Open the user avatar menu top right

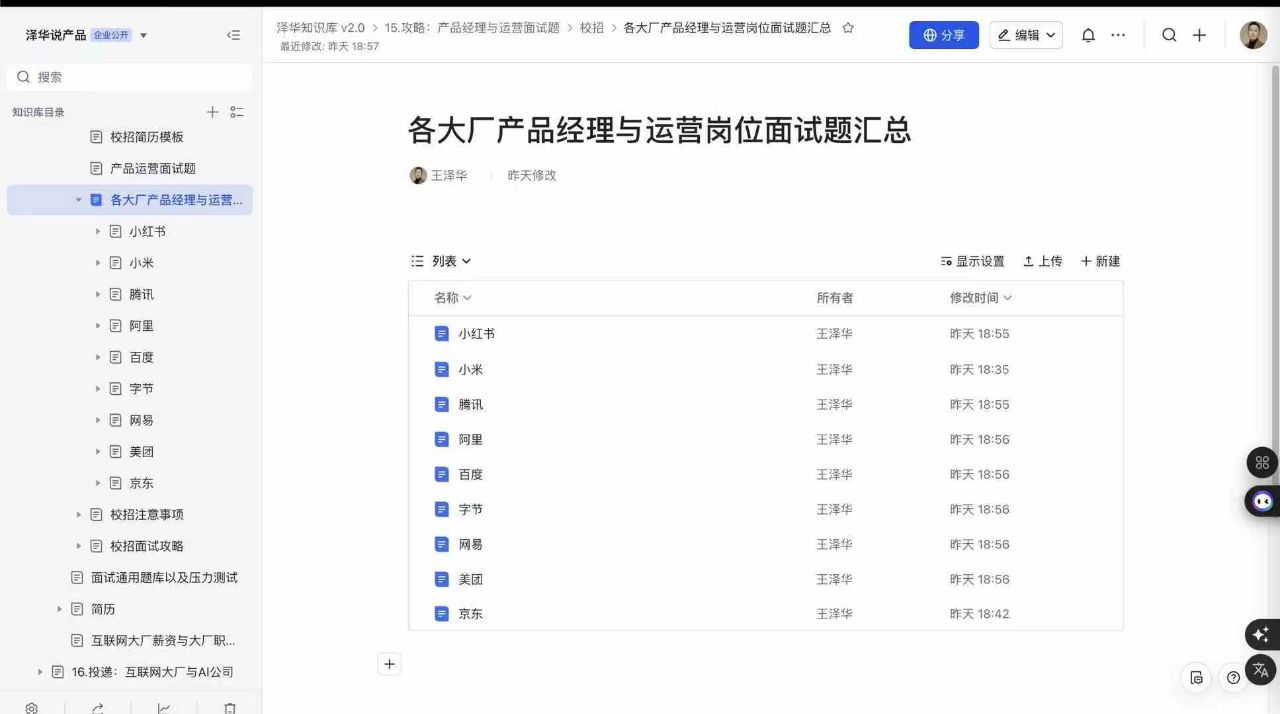point(1253,35)
